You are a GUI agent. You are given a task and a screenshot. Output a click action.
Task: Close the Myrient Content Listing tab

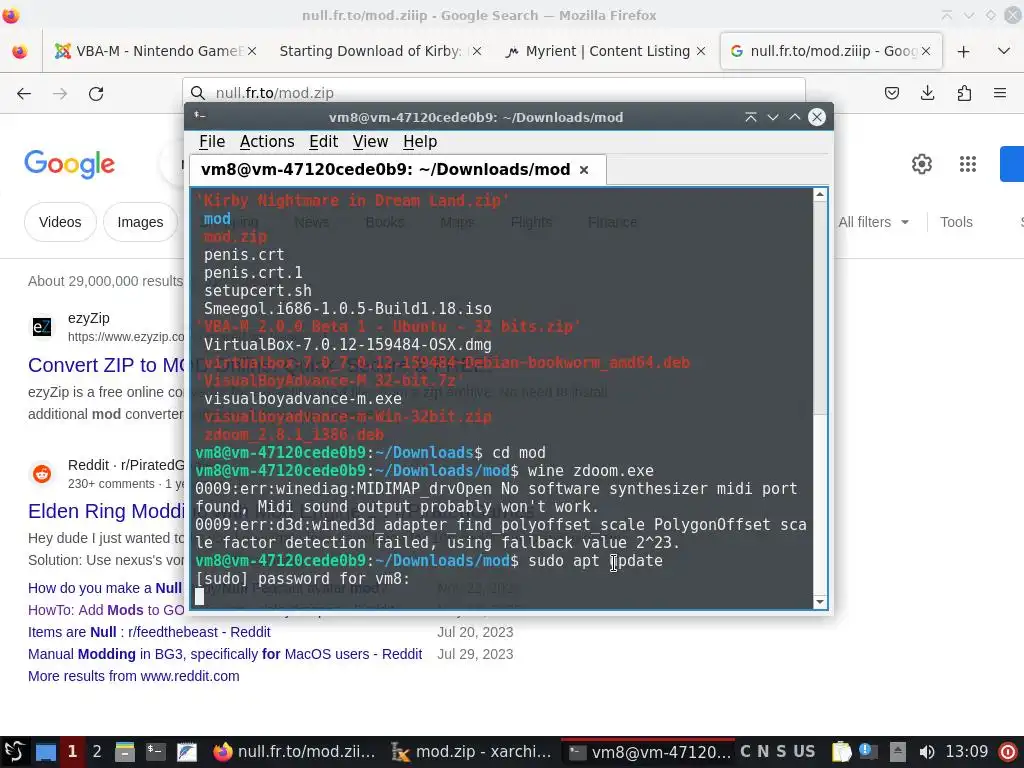(x=701, y=51)
